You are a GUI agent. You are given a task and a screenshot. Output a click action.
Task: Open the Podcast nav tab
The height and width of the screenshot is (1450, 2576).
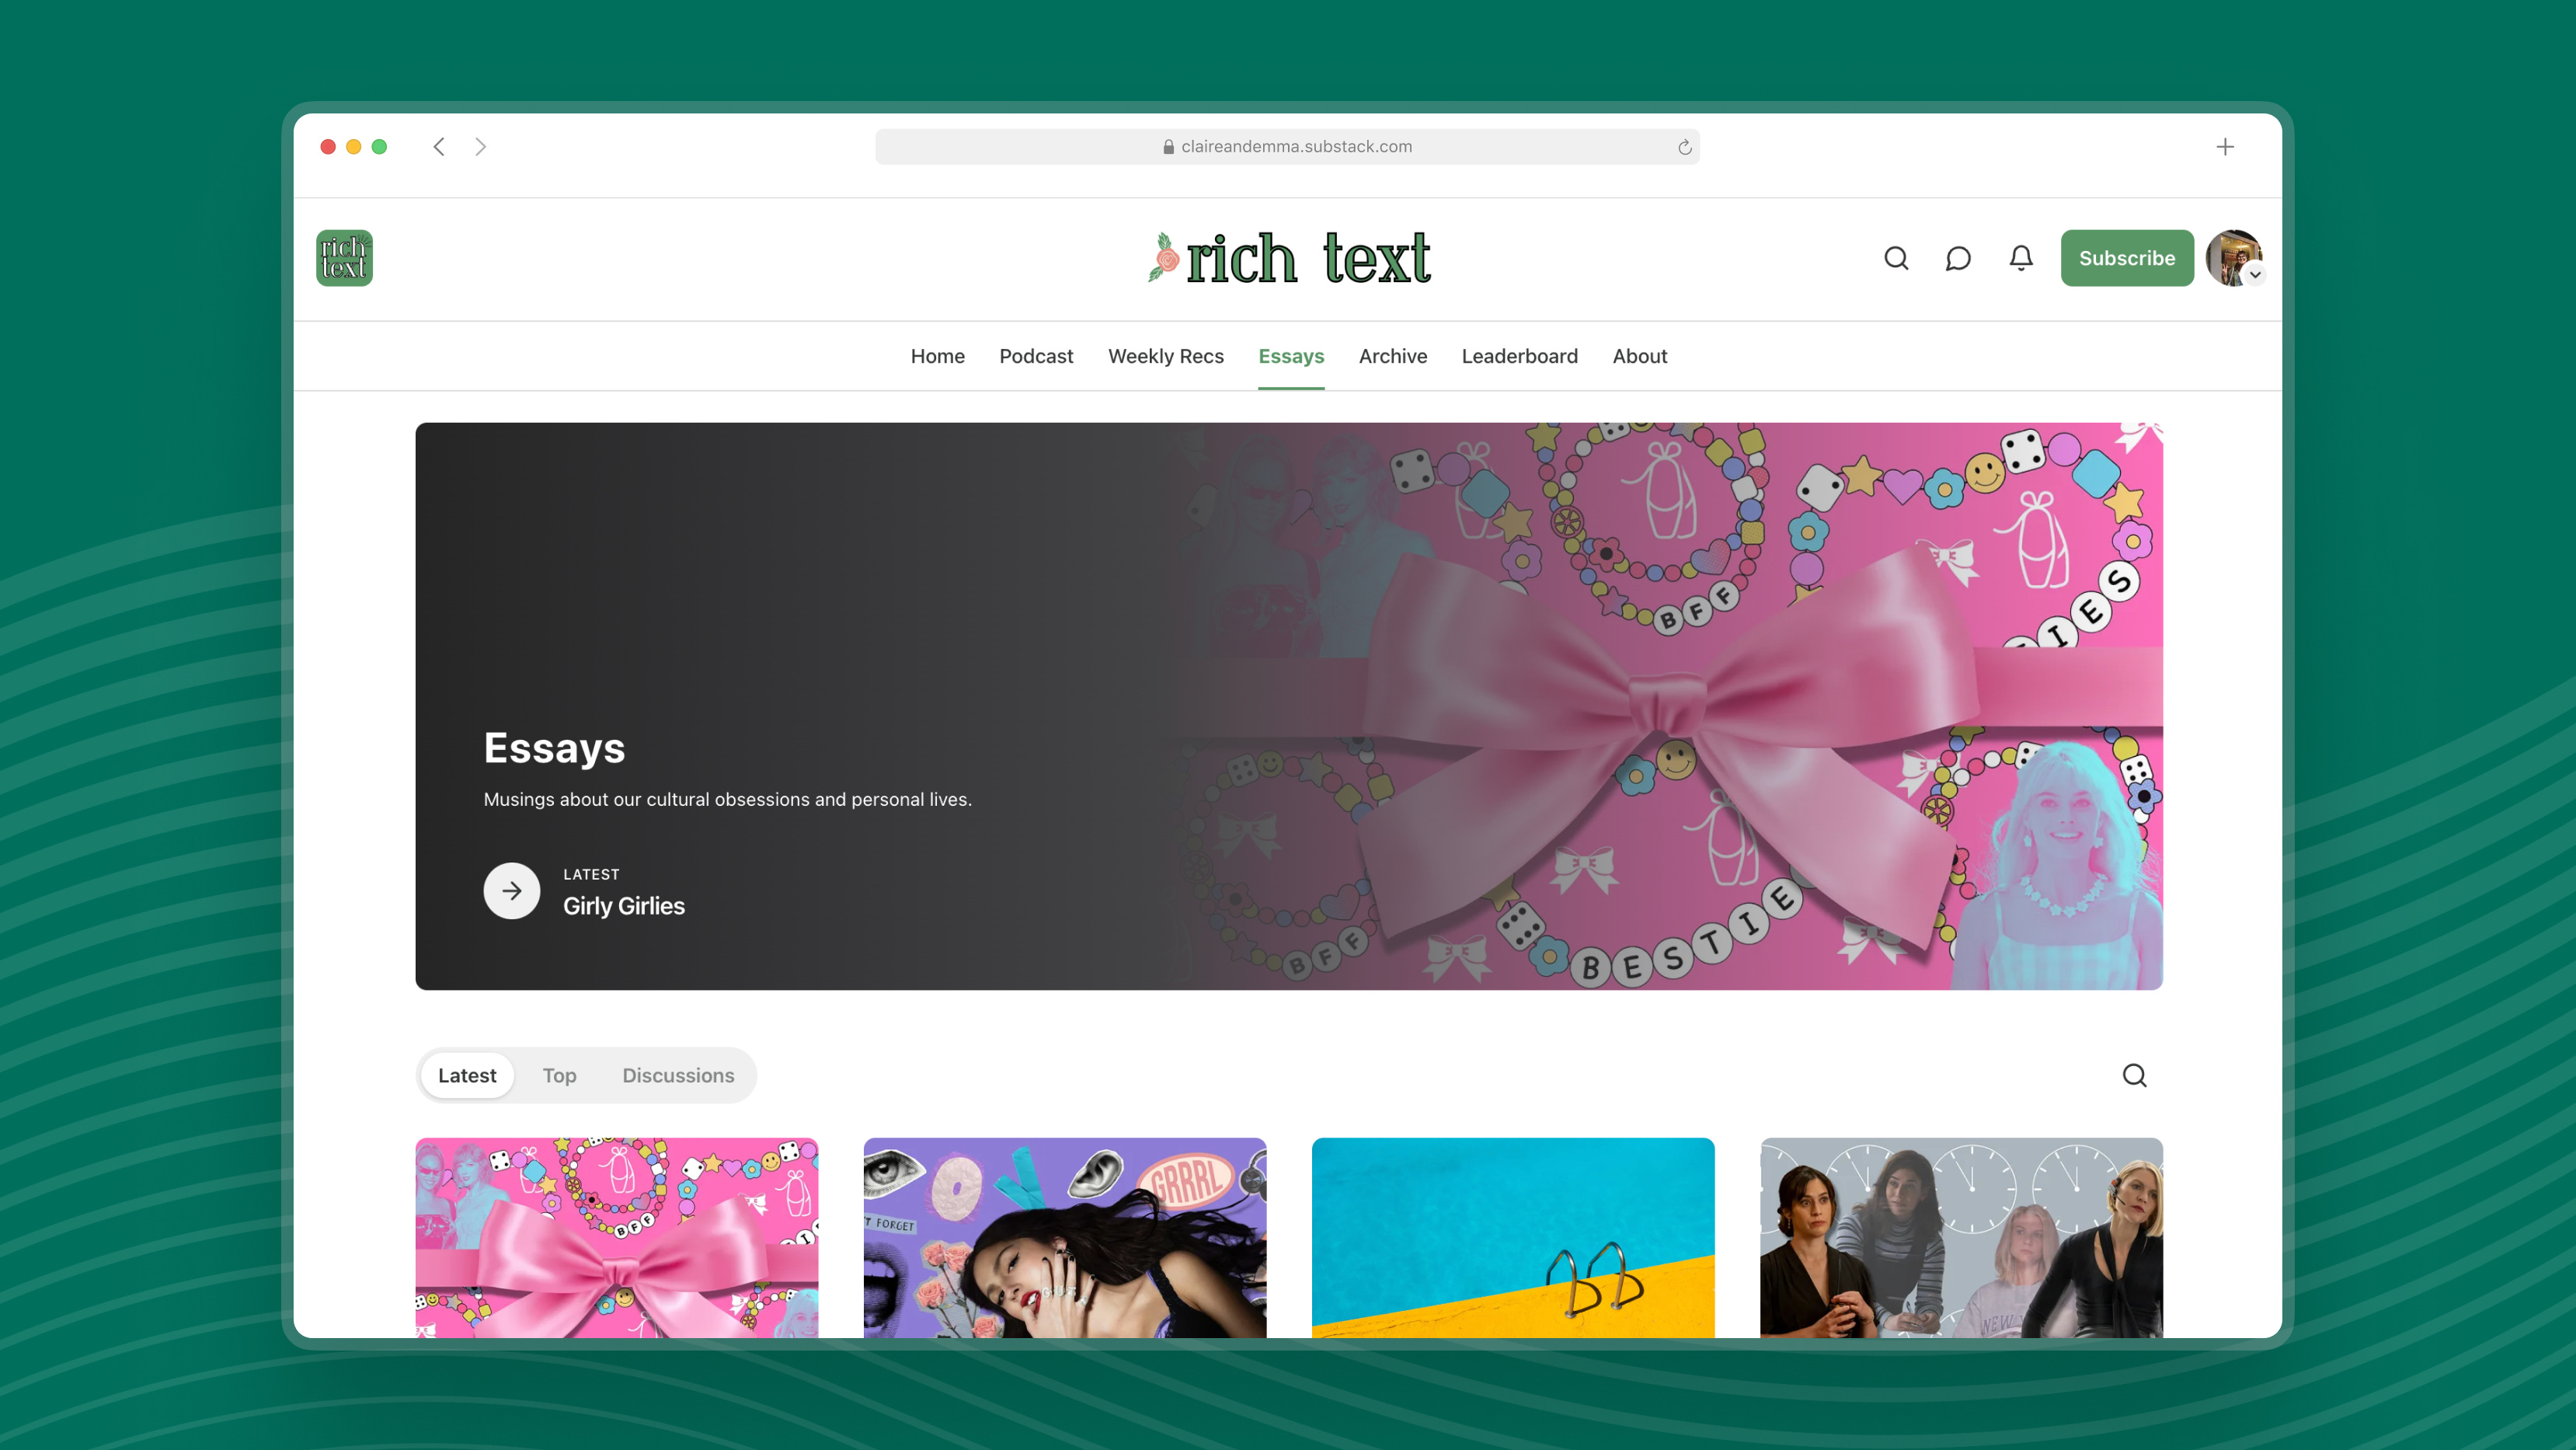point(1035,356)
